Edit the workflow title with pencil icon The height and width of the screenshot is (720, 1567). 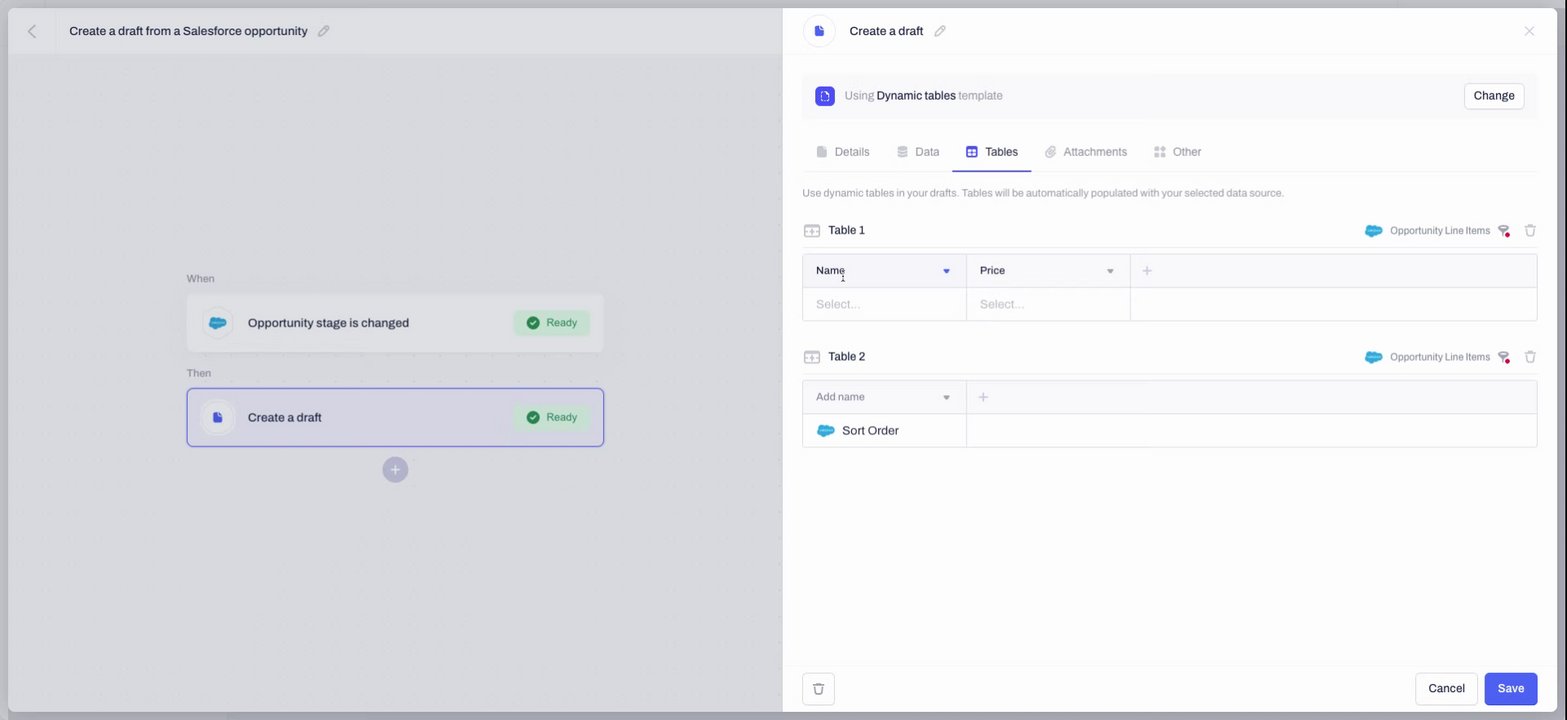[x=323, y=31]
